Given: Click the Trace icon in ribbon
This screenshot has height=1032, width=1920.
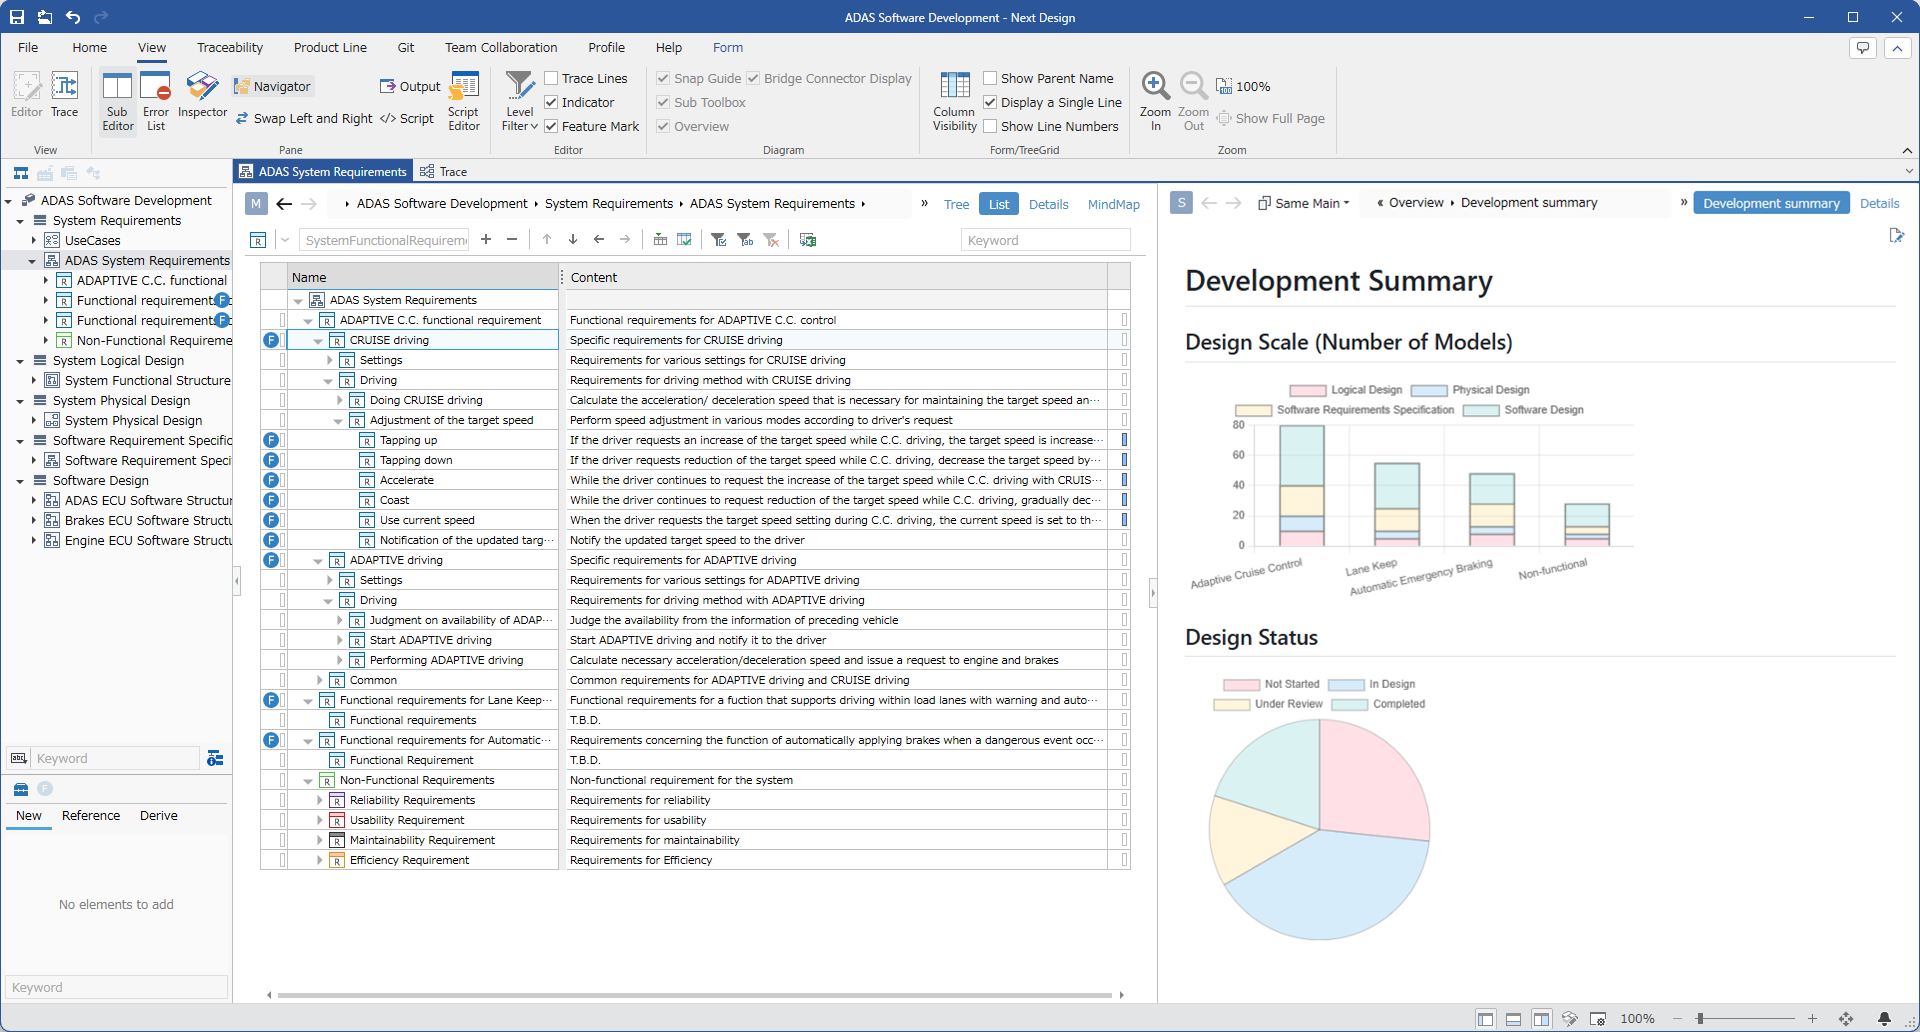Looking at the screenshot, I should (65, 96).
